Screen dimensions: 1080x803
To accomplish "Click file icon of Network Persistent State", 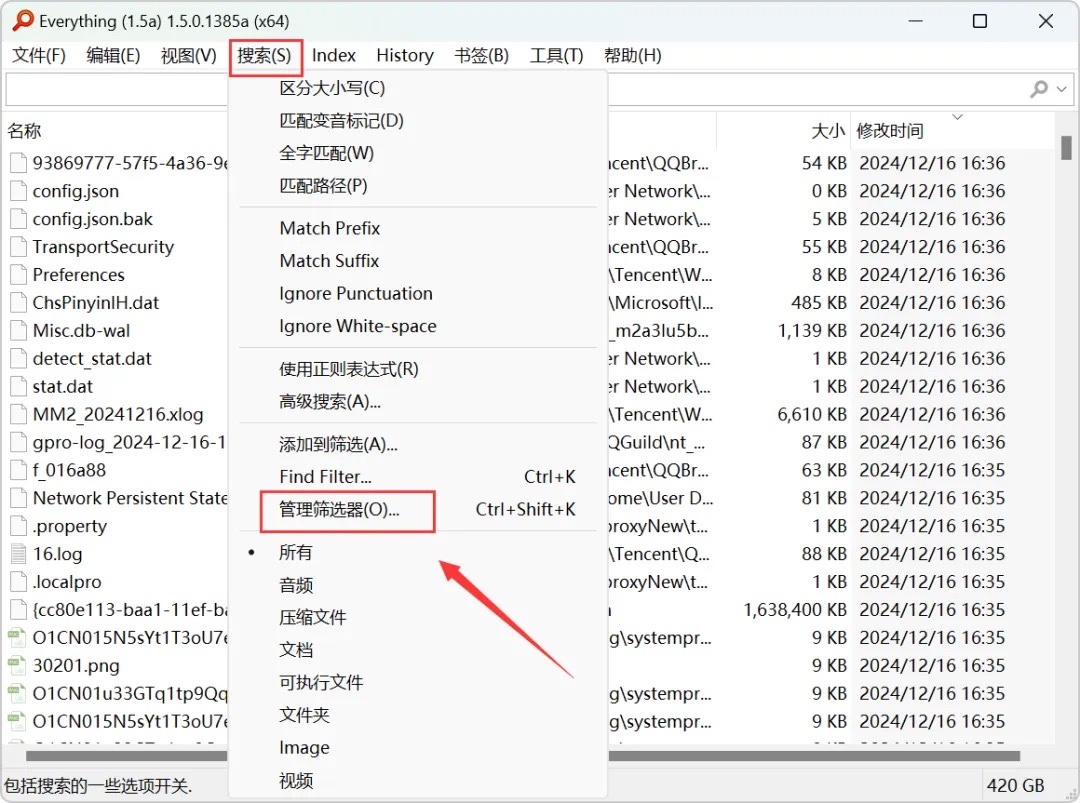I will pyautogui.click(x=19, y=498).
